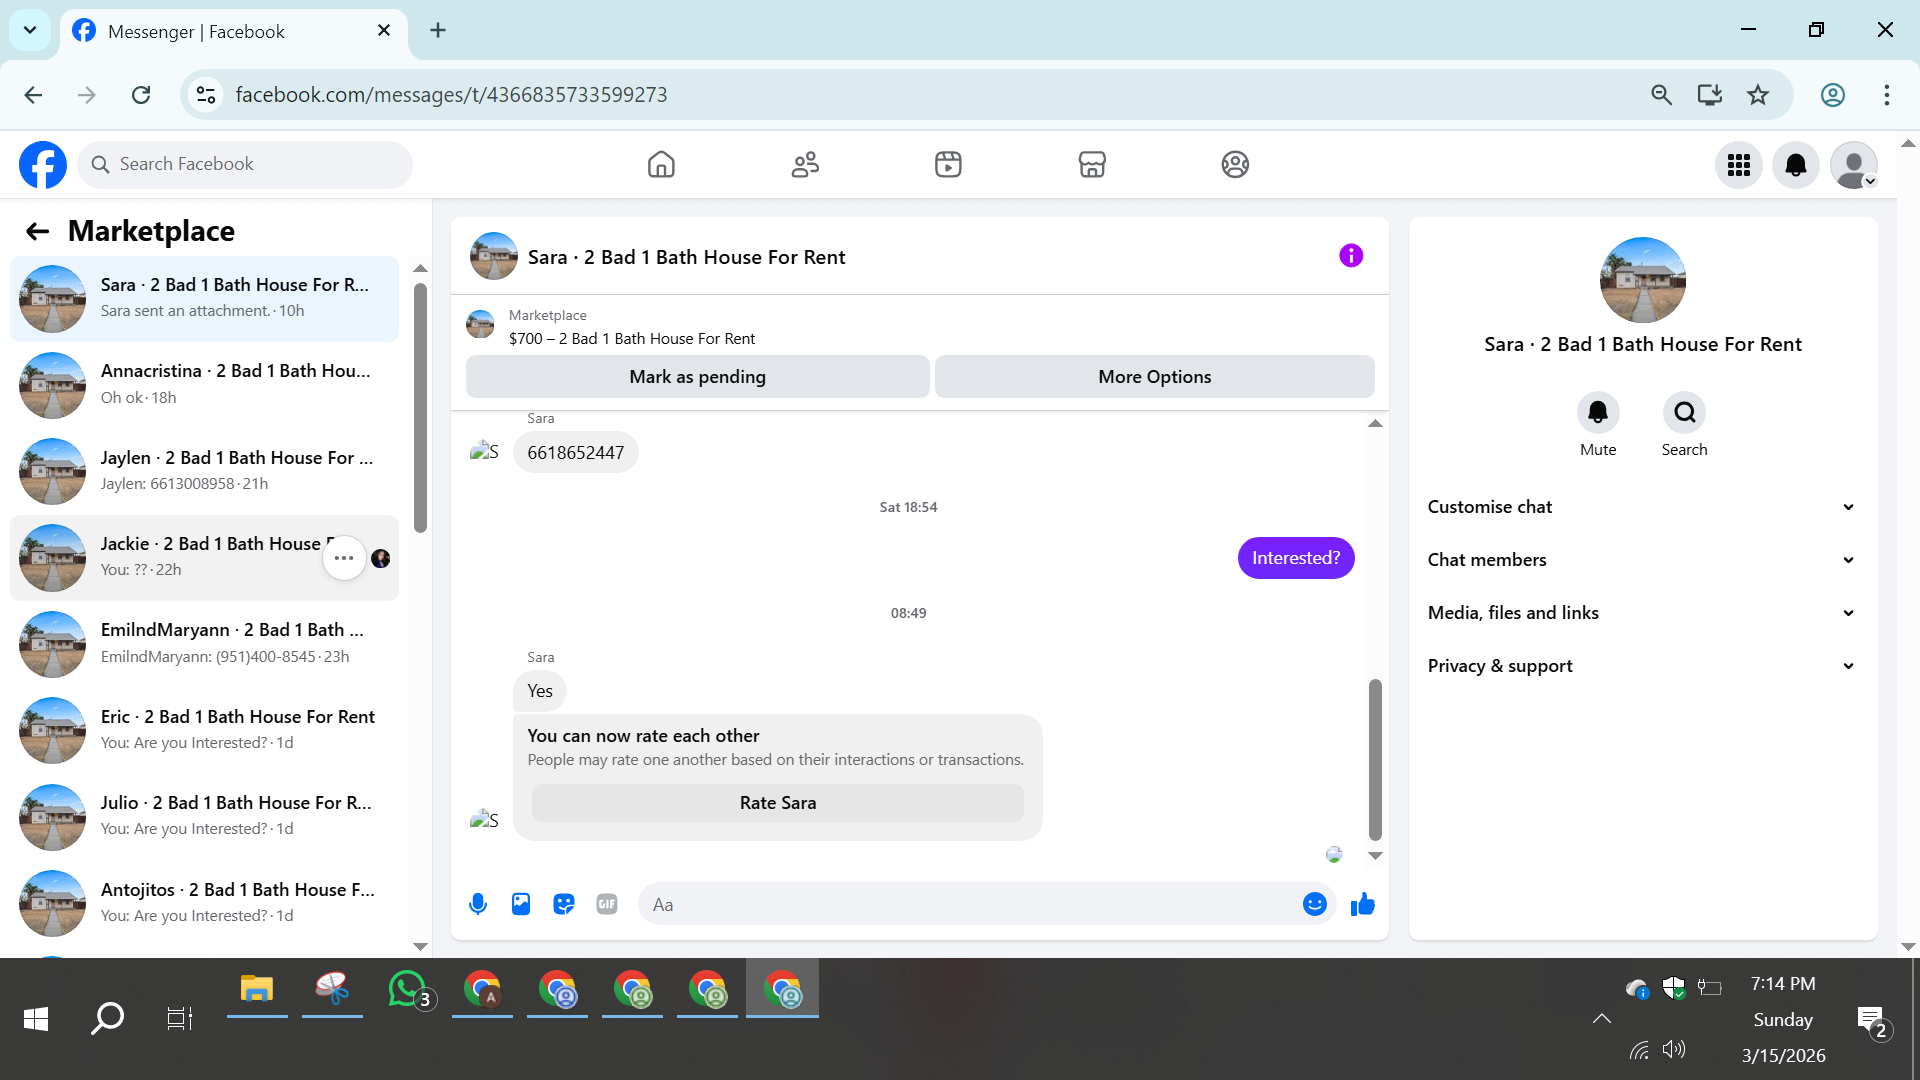Click the Interested? sent message bubble

click(x=1296, y=558)
